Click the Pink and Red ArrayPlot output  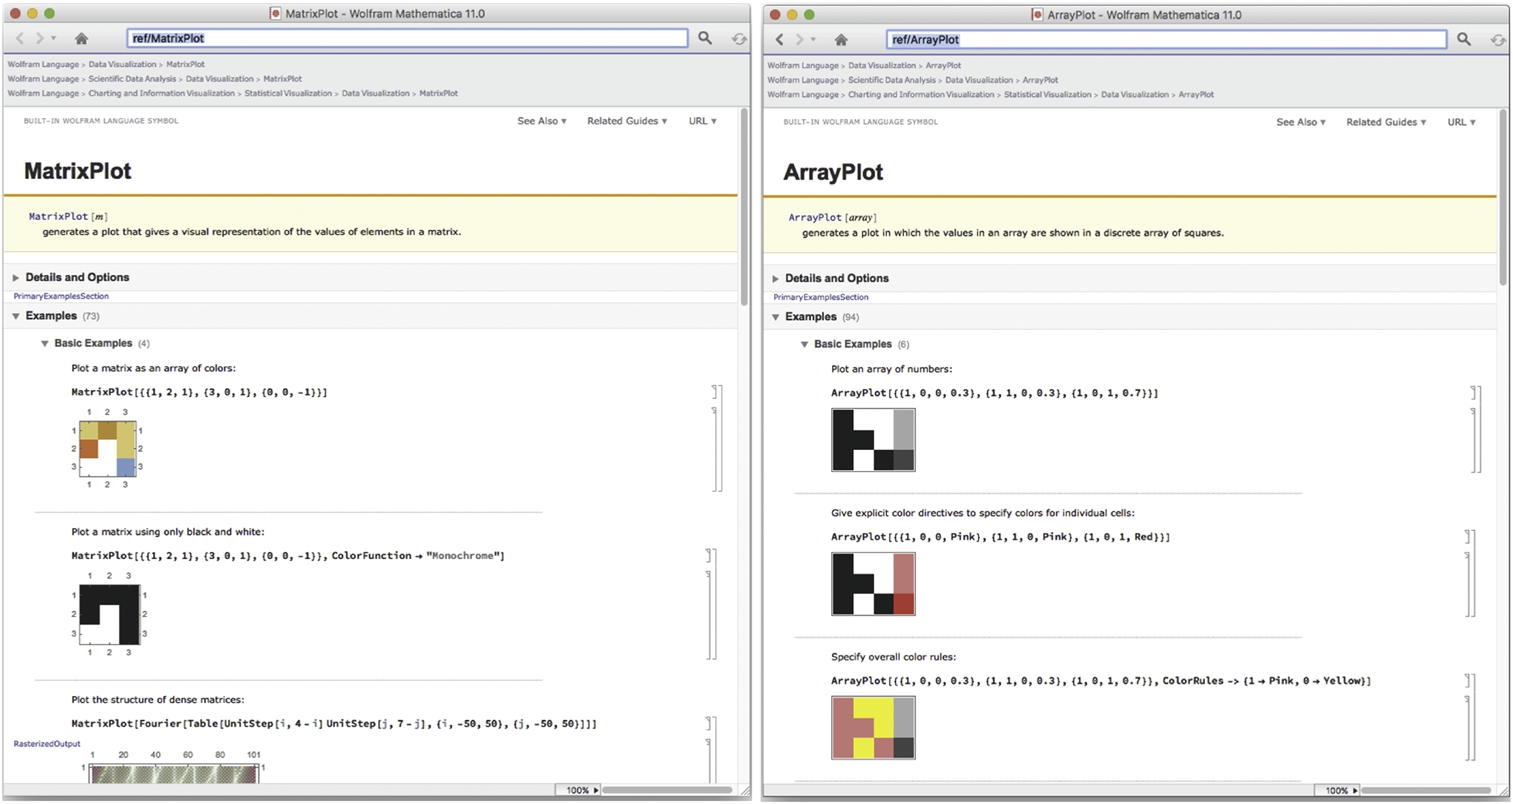pyautogui.click(x=873, y=584)
